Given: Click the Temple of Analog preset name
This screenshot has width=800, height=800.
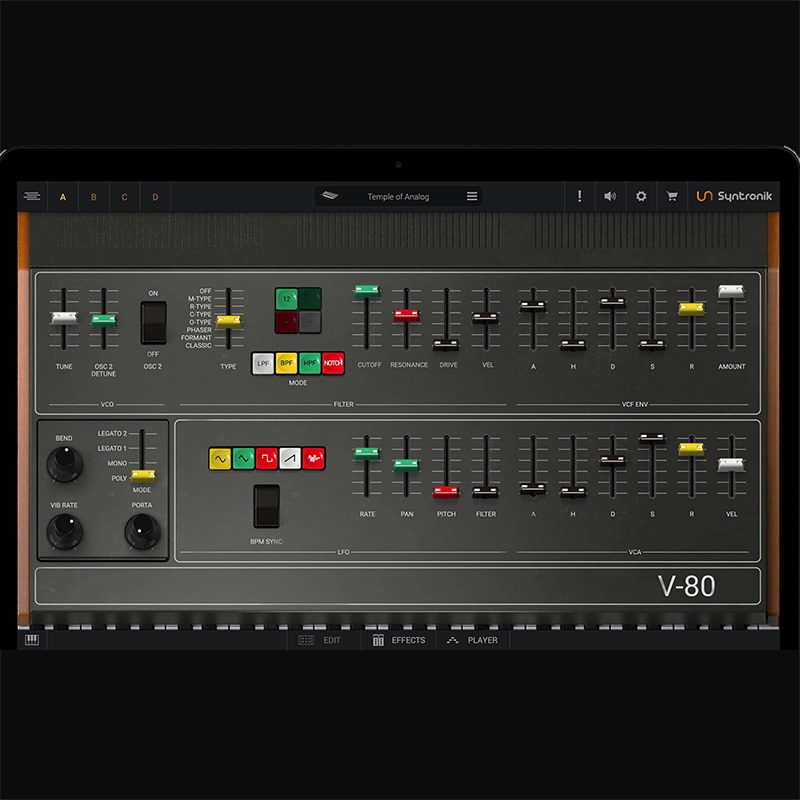Looking at the screenshot, I should tap(398, 196).
